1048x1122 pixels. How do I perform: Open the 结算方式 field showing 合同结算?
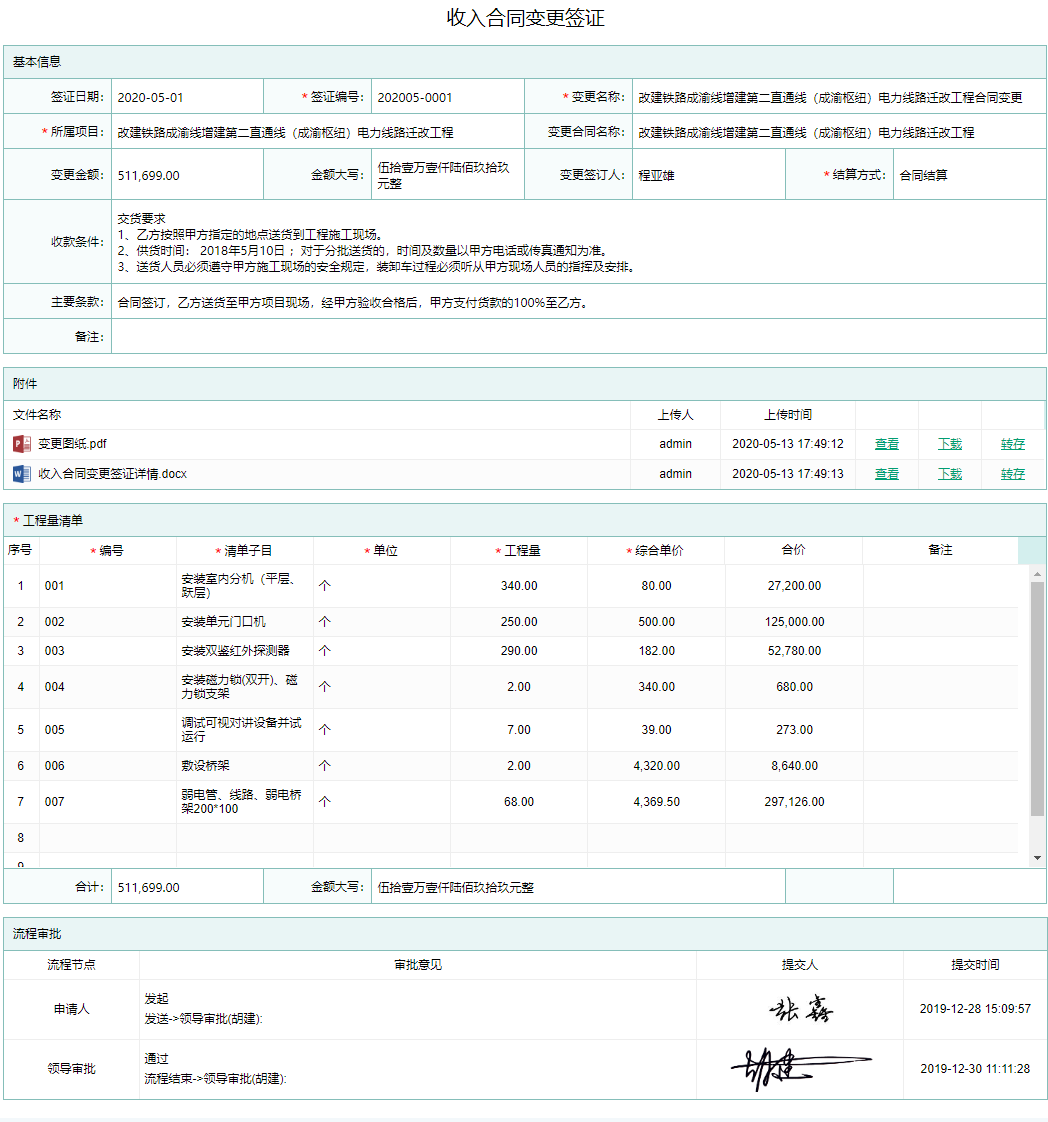[x=968, y=175]
